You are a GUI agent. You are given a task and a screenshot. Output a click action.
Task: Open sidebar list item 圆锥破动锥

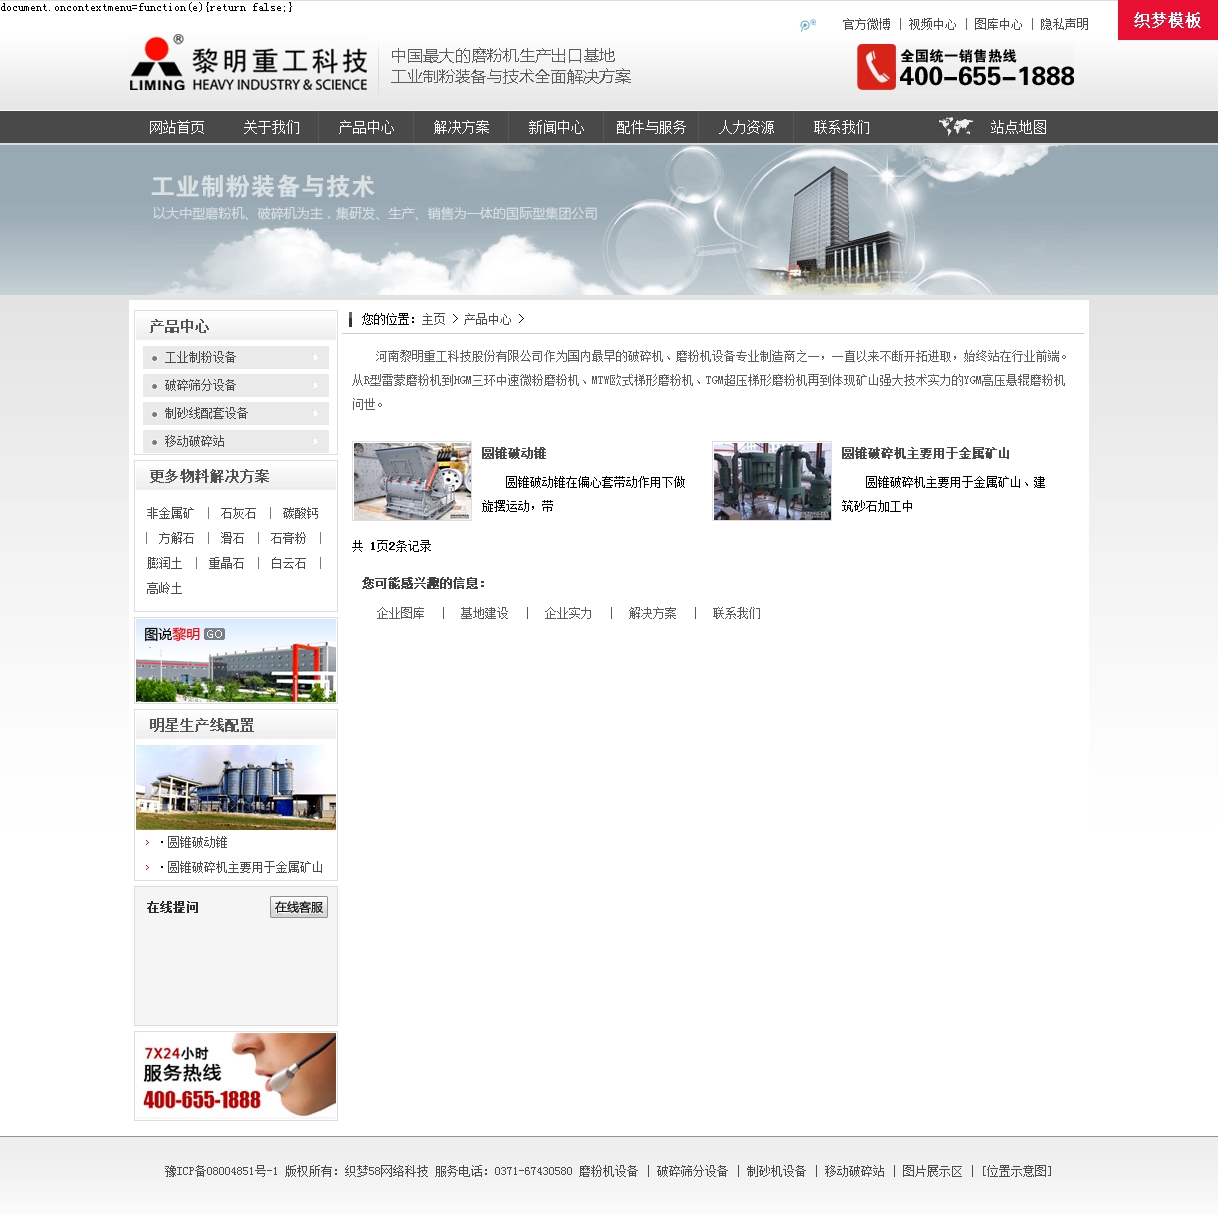(197, 842)
